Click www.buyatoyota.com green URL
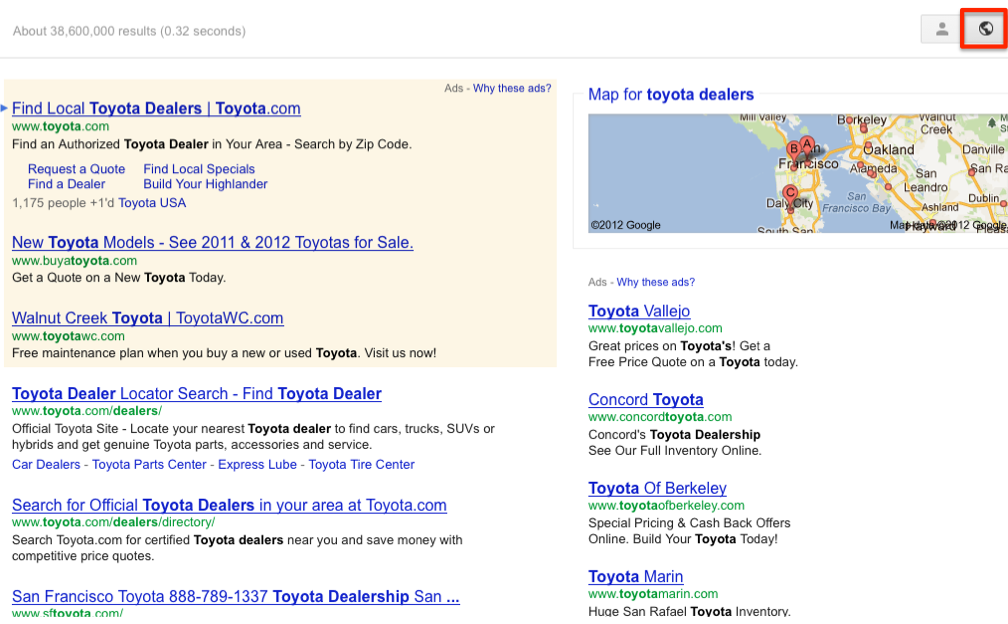Screen dimensions: 1008x624 coord(75,261)
